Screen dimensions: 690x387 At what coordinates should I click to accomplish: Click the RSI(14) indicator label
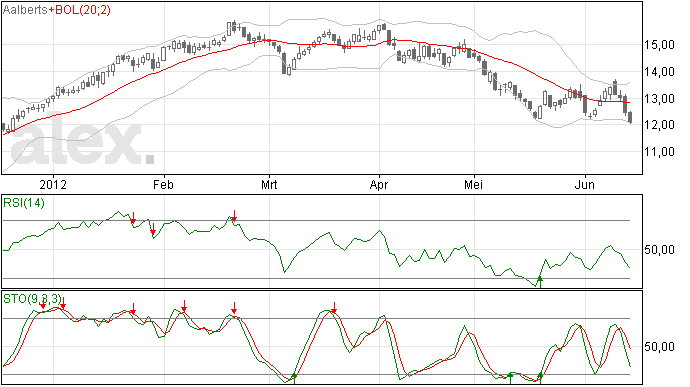pyautogui.click(x=24, y=203)
